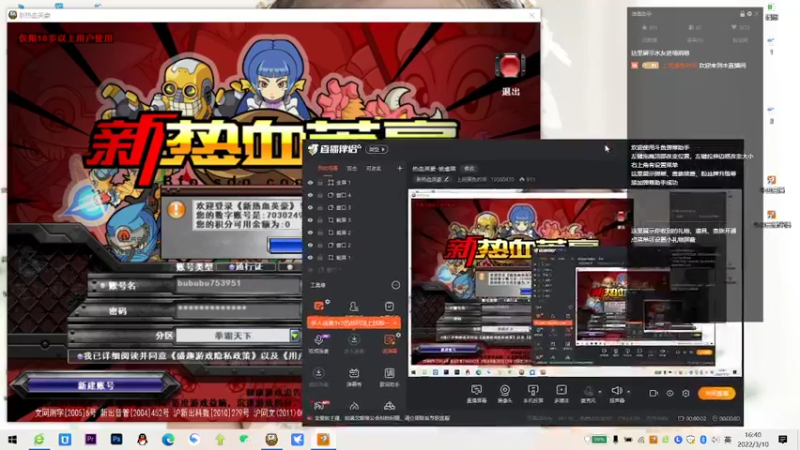This screenshot has height=450, width=800.
Task: Switch to the first orange scene tab
Action: point(328,168)
